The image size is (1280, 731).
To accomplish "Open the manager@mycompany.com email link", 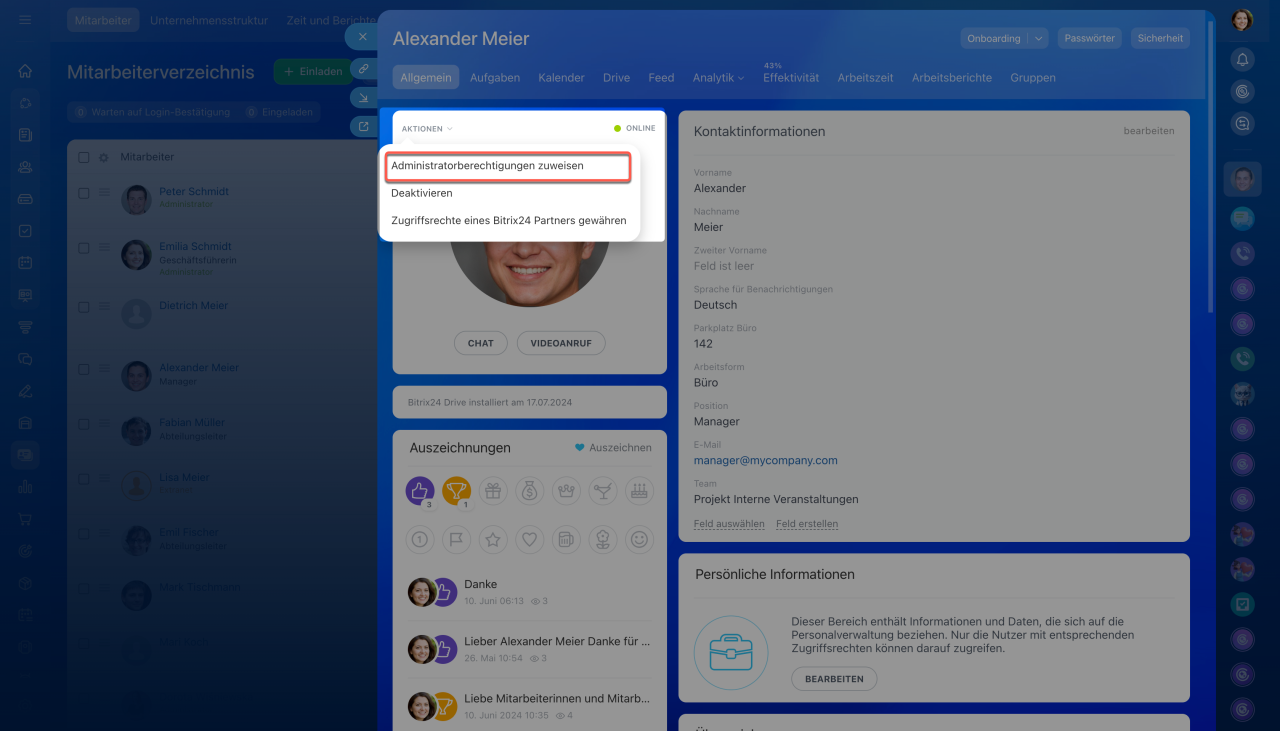I will [766, 461].
